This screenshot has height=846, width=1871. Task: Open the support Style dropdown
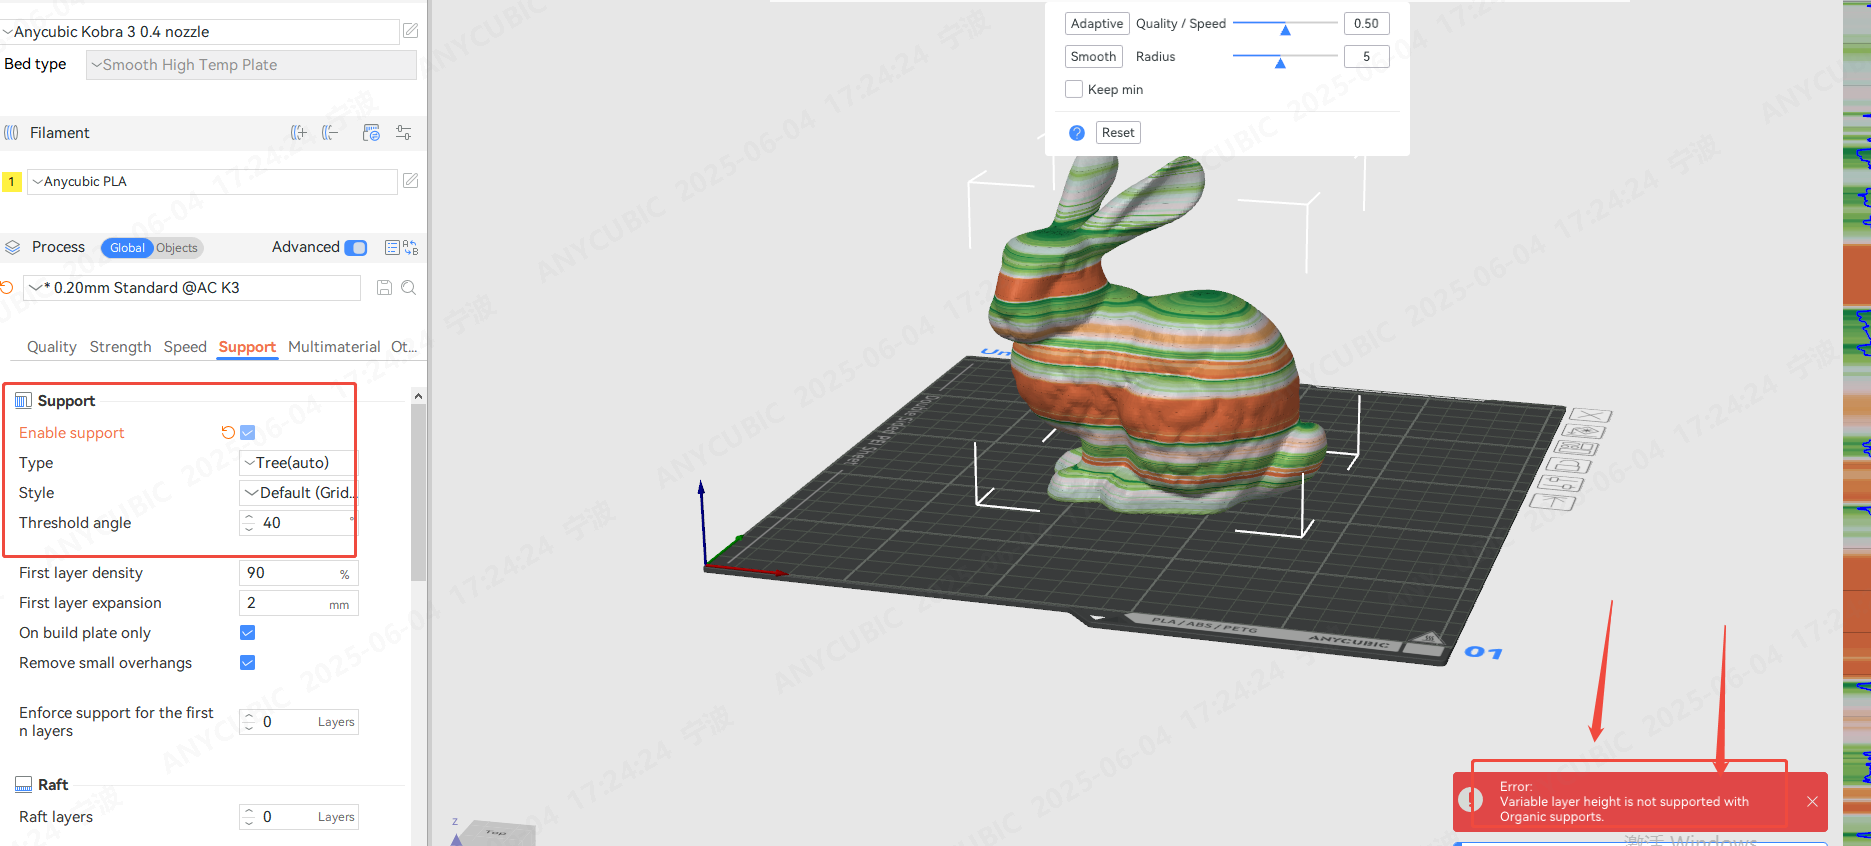click(x=298, y=493)
